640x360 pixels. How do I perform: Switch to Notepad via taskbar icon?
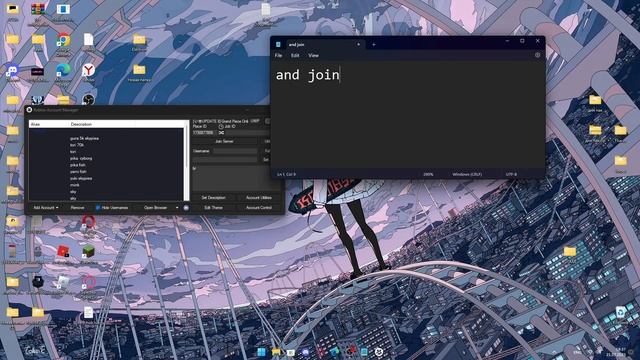pos(364,352)
